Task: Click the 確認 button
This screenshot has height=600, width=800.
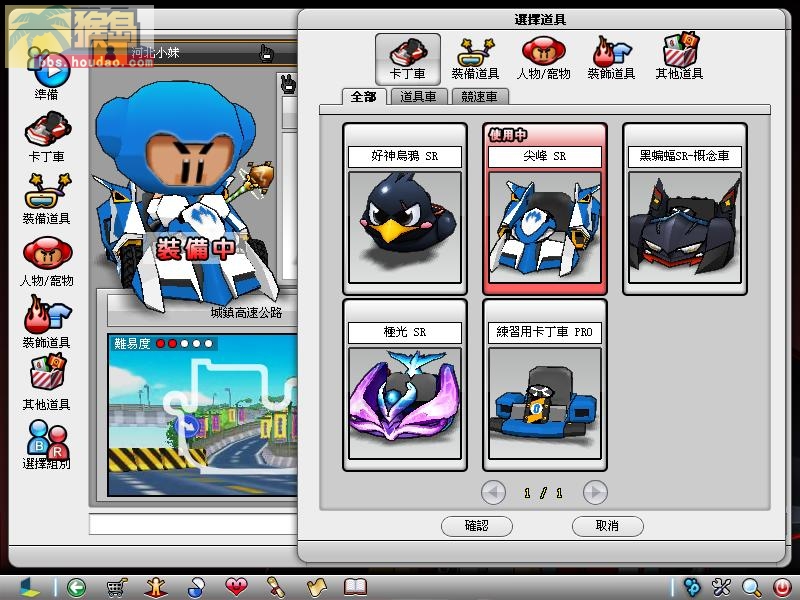Action: click(x=477, y=526)
